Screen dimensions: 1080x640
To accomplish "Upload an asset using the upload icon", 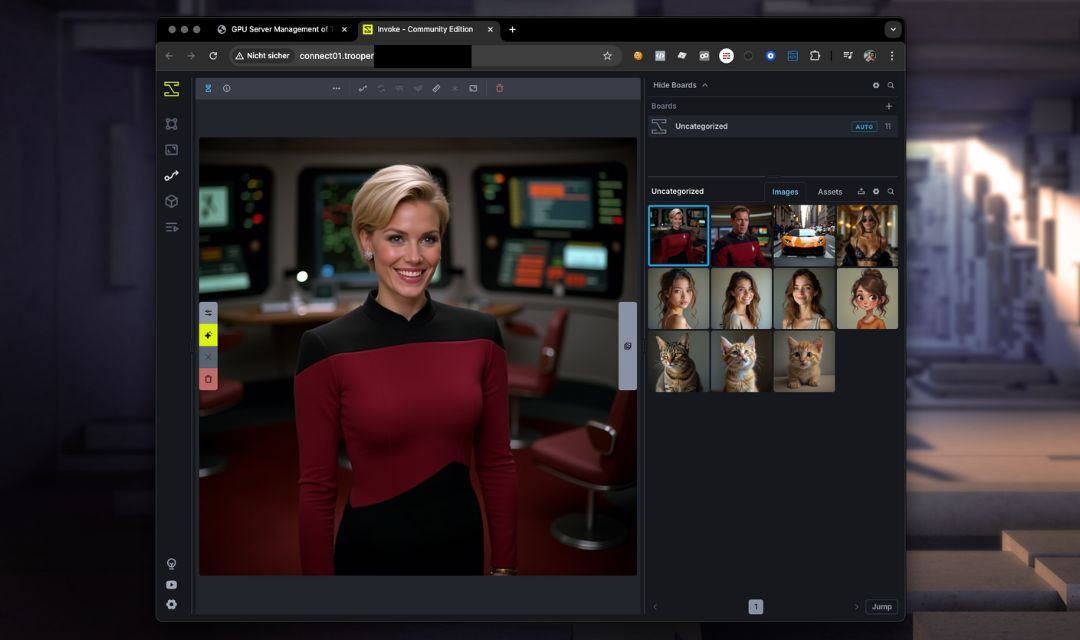I will [861, 191].
